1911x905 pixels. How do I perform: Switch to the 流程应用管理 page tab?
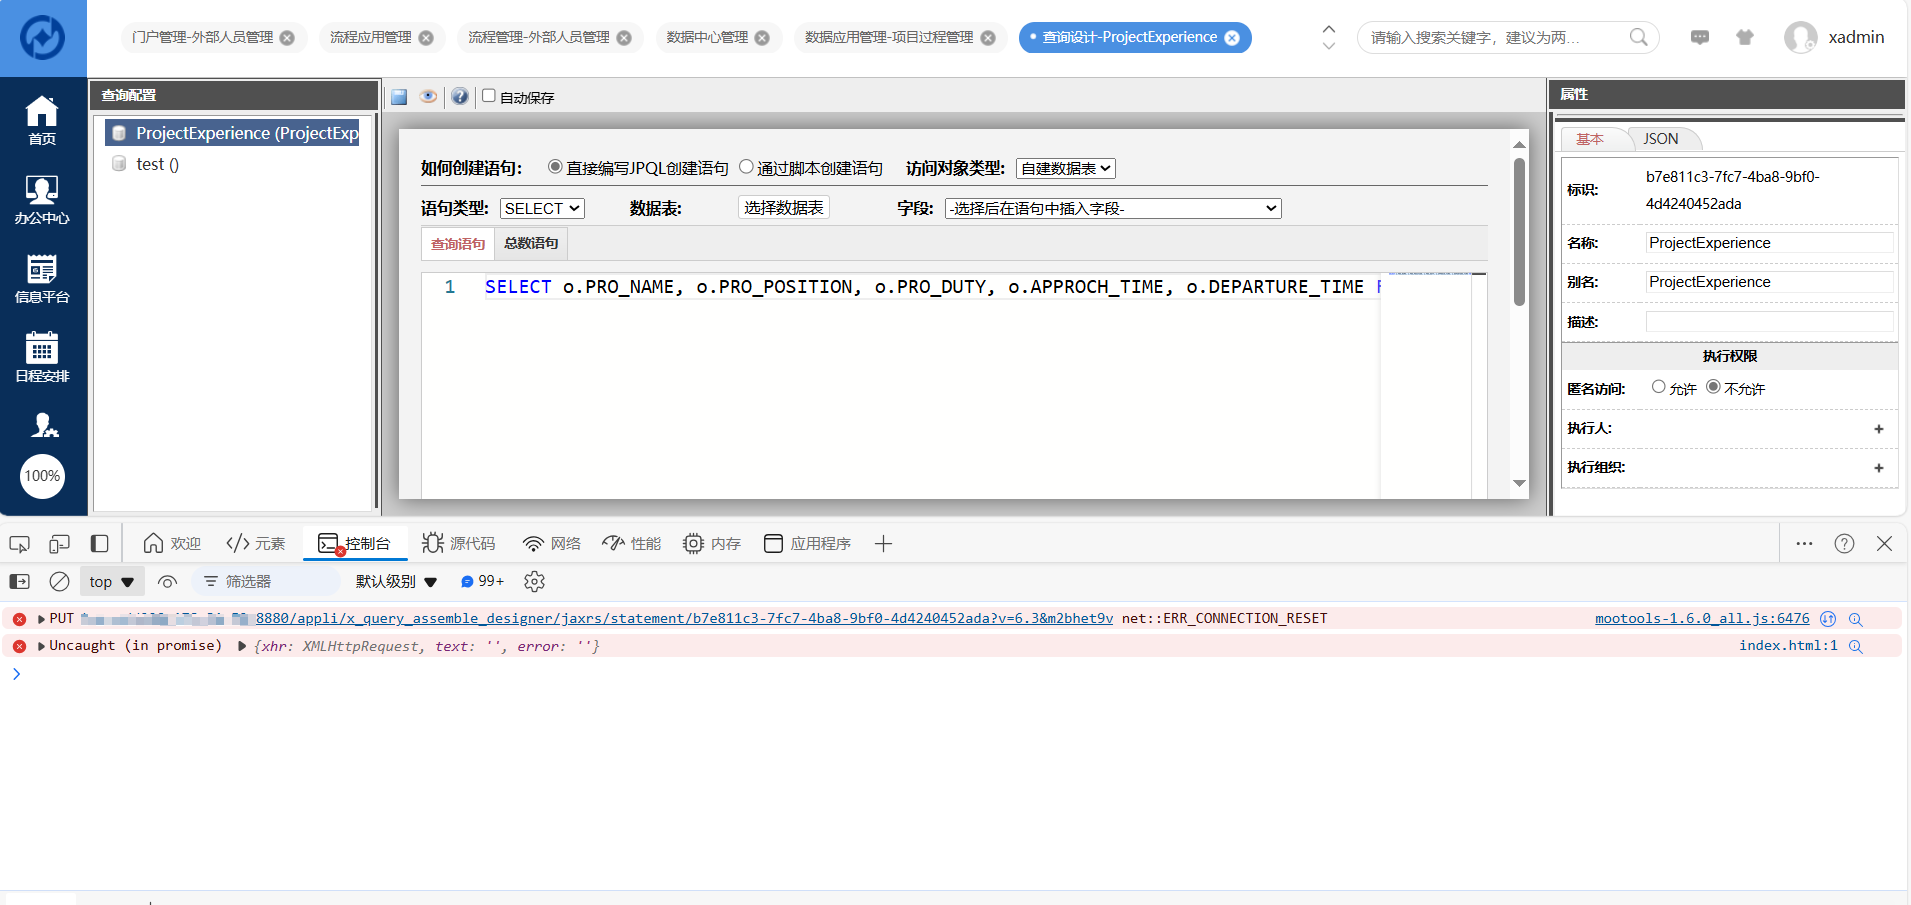point(371,37)
